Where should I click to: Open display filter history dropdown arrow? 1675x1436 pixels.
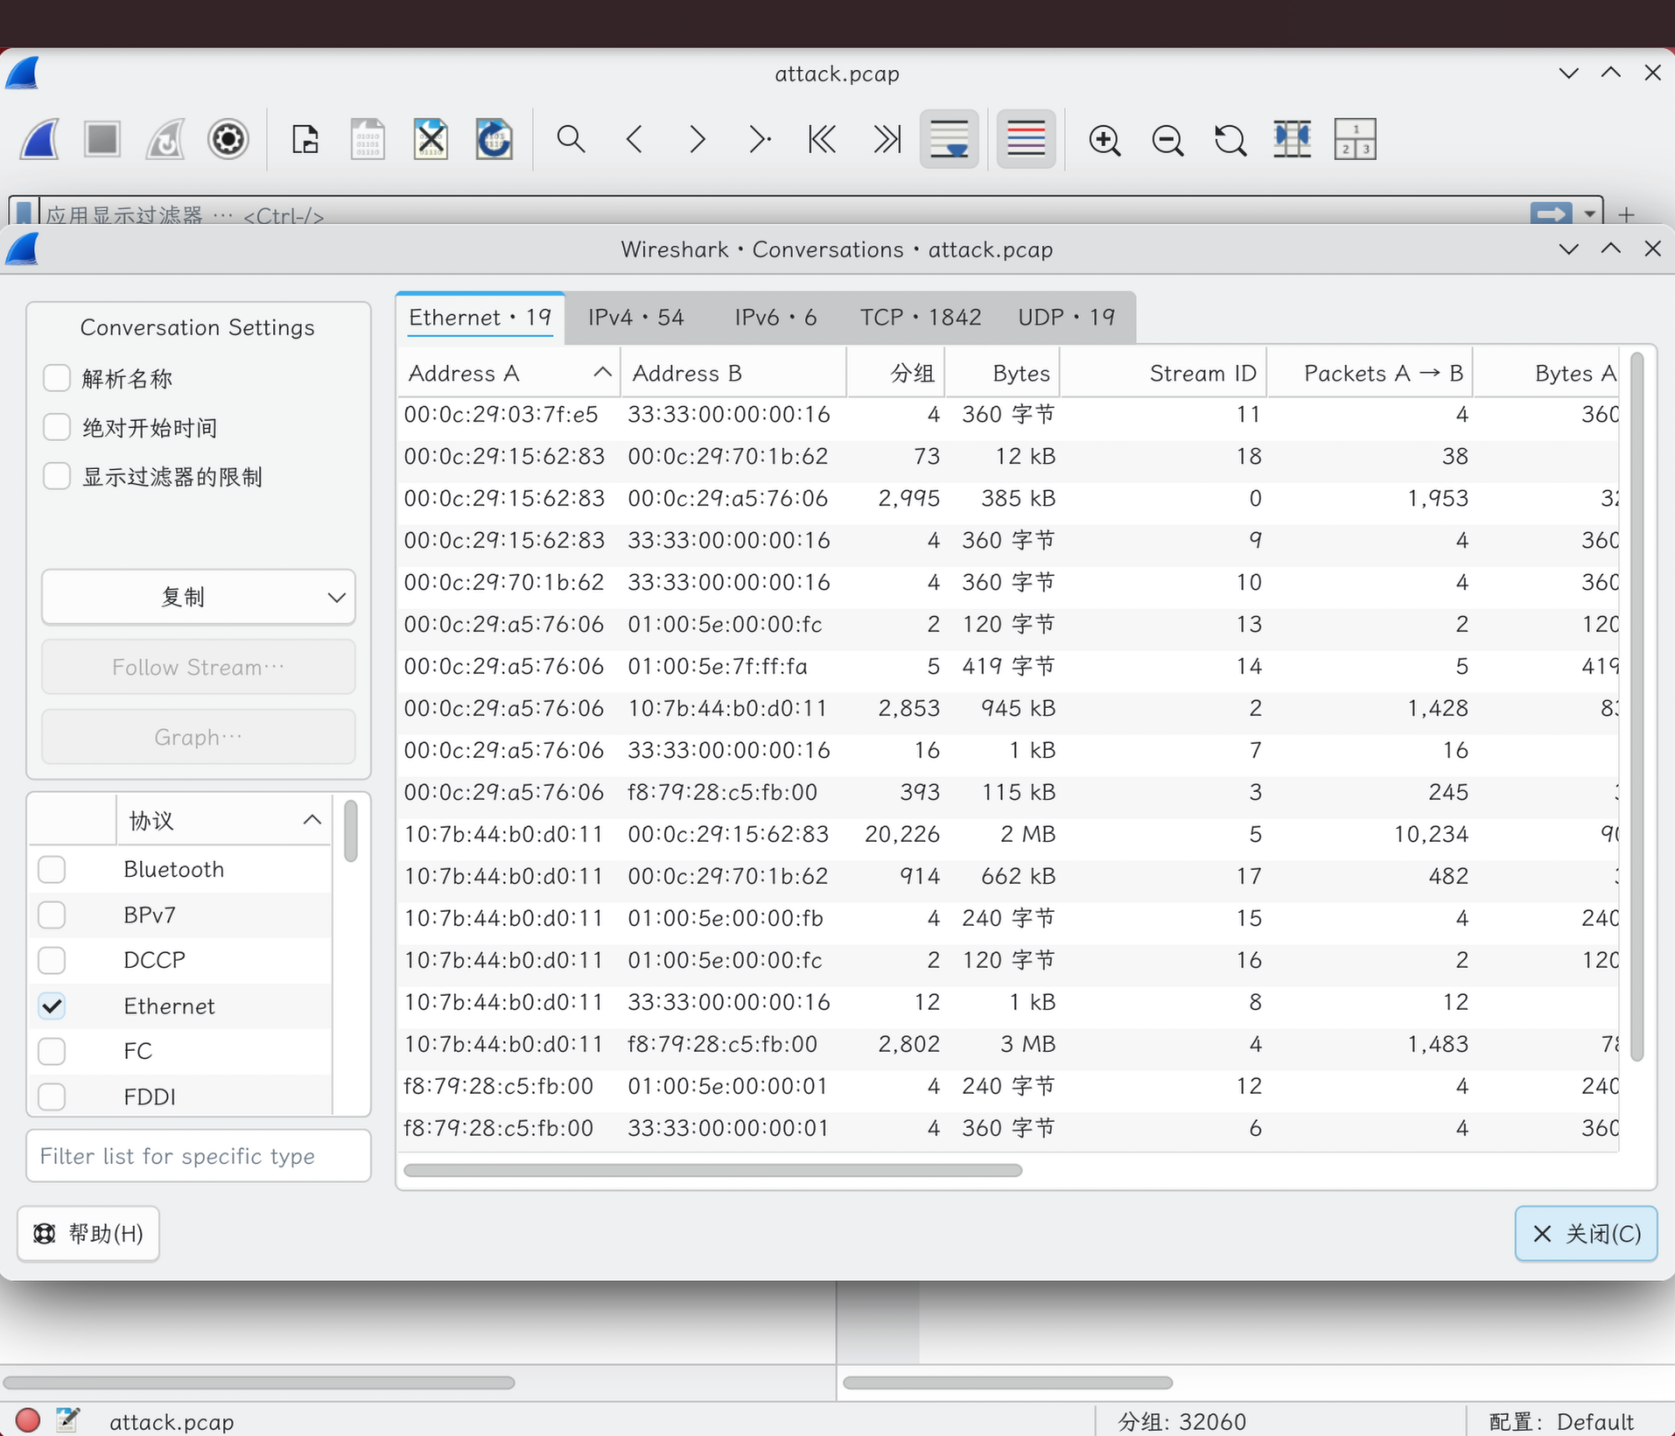(1589, 213)
